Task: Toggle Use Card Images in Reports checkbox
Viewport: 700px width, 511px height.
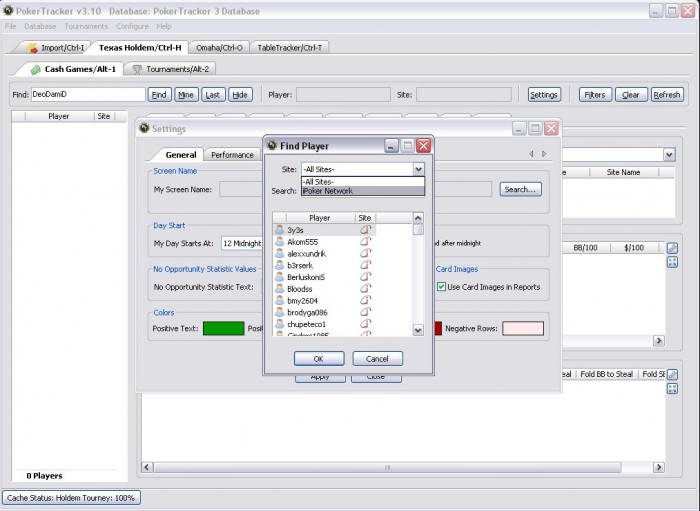Action: 441,287
